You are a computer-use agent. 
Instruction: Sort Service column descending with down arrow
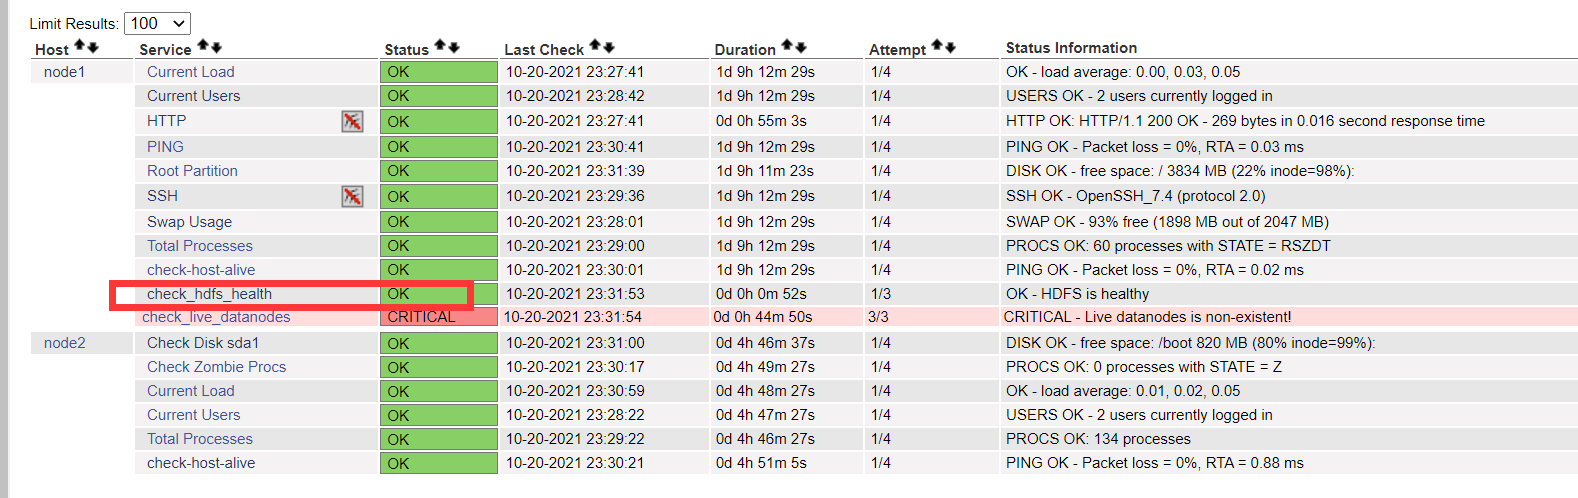(x=216, y=47)
